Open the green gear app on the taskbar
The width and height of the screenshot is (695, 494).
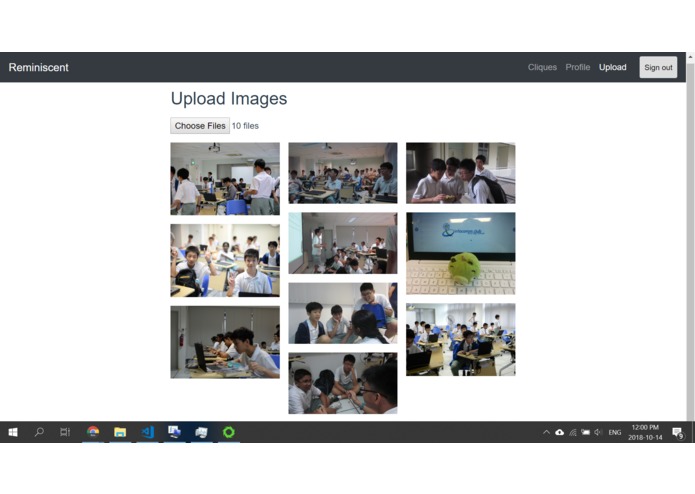[x=229, y=432]
